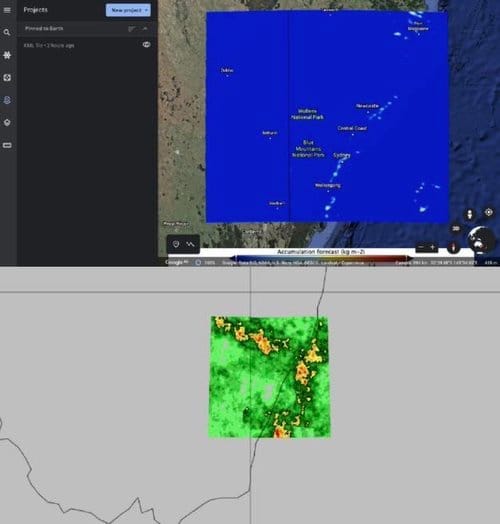Viewport: 500px width, 524px height.
Task: Enable Street View with the pegman icon
Action: pos(470,214)
